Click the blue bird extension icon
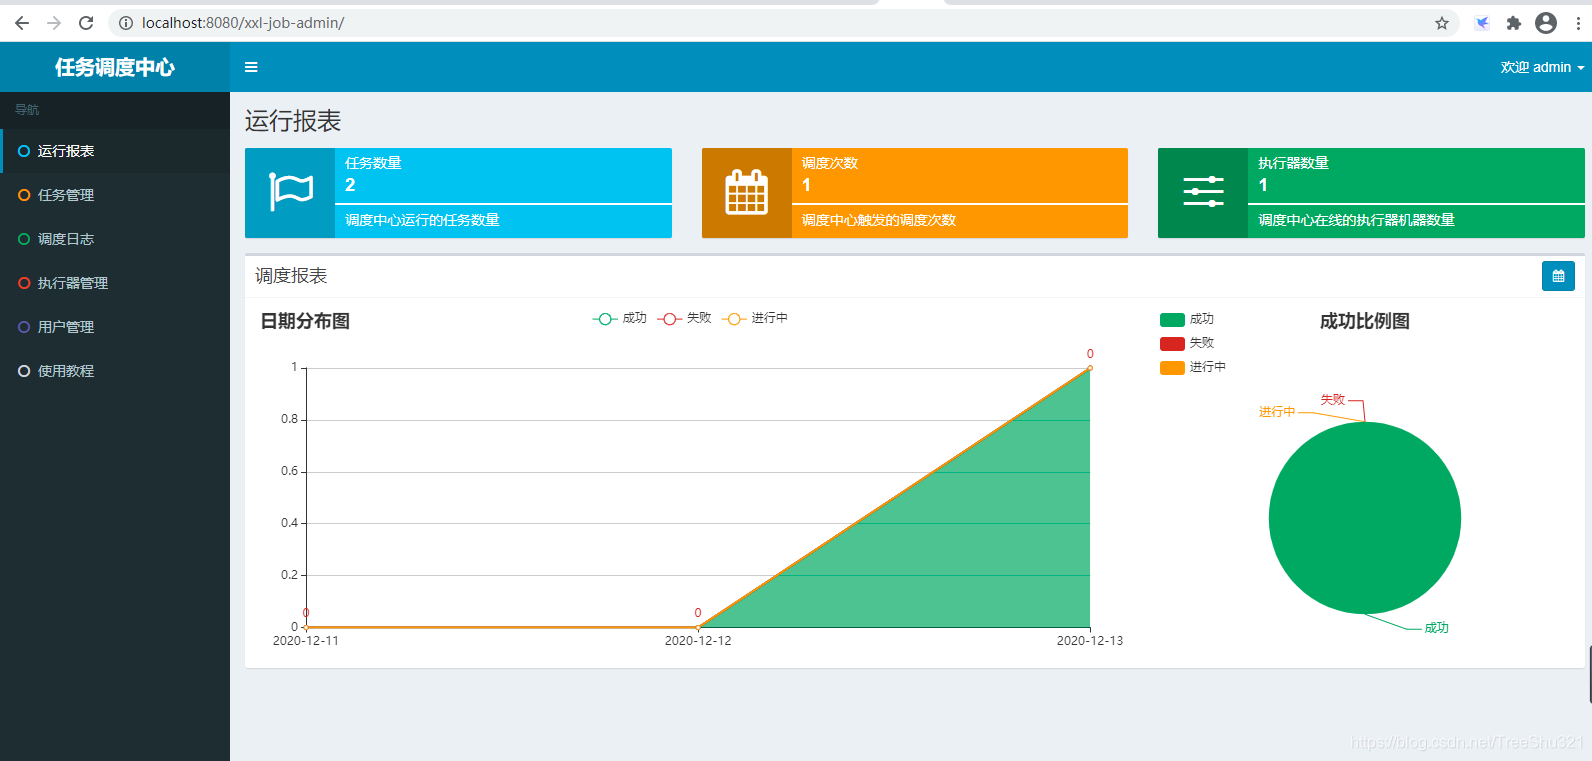The height and width of the screenshot is (761, 1592). click(1482, 23)
